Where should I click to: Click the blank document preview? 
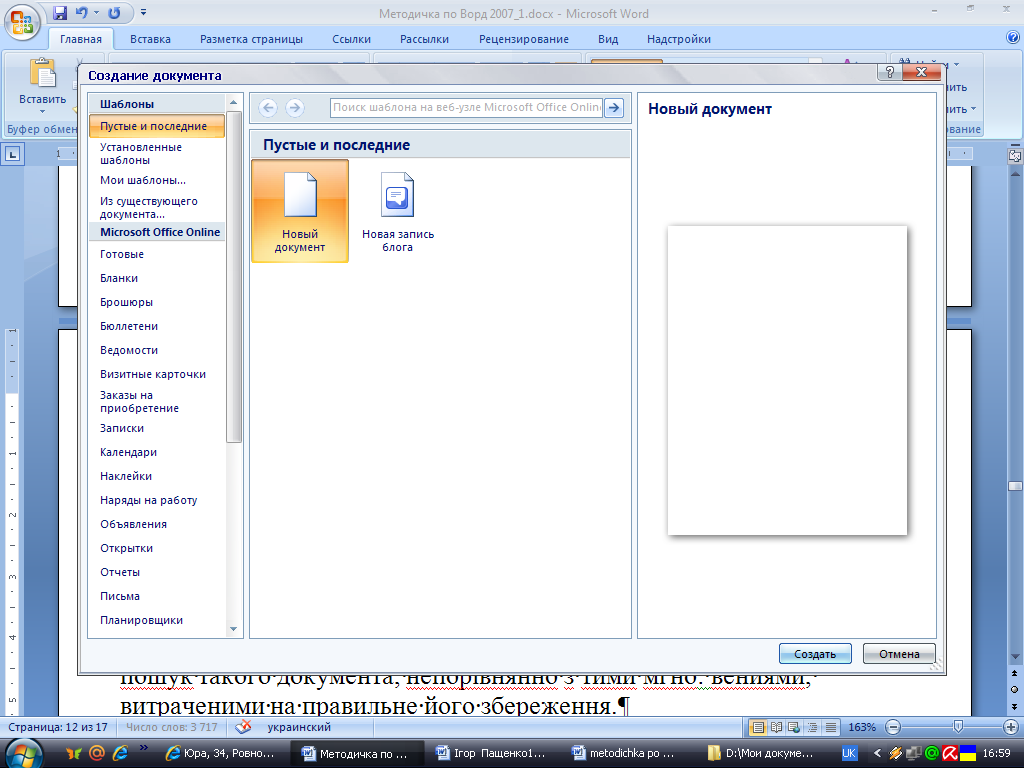pos(787,381)
